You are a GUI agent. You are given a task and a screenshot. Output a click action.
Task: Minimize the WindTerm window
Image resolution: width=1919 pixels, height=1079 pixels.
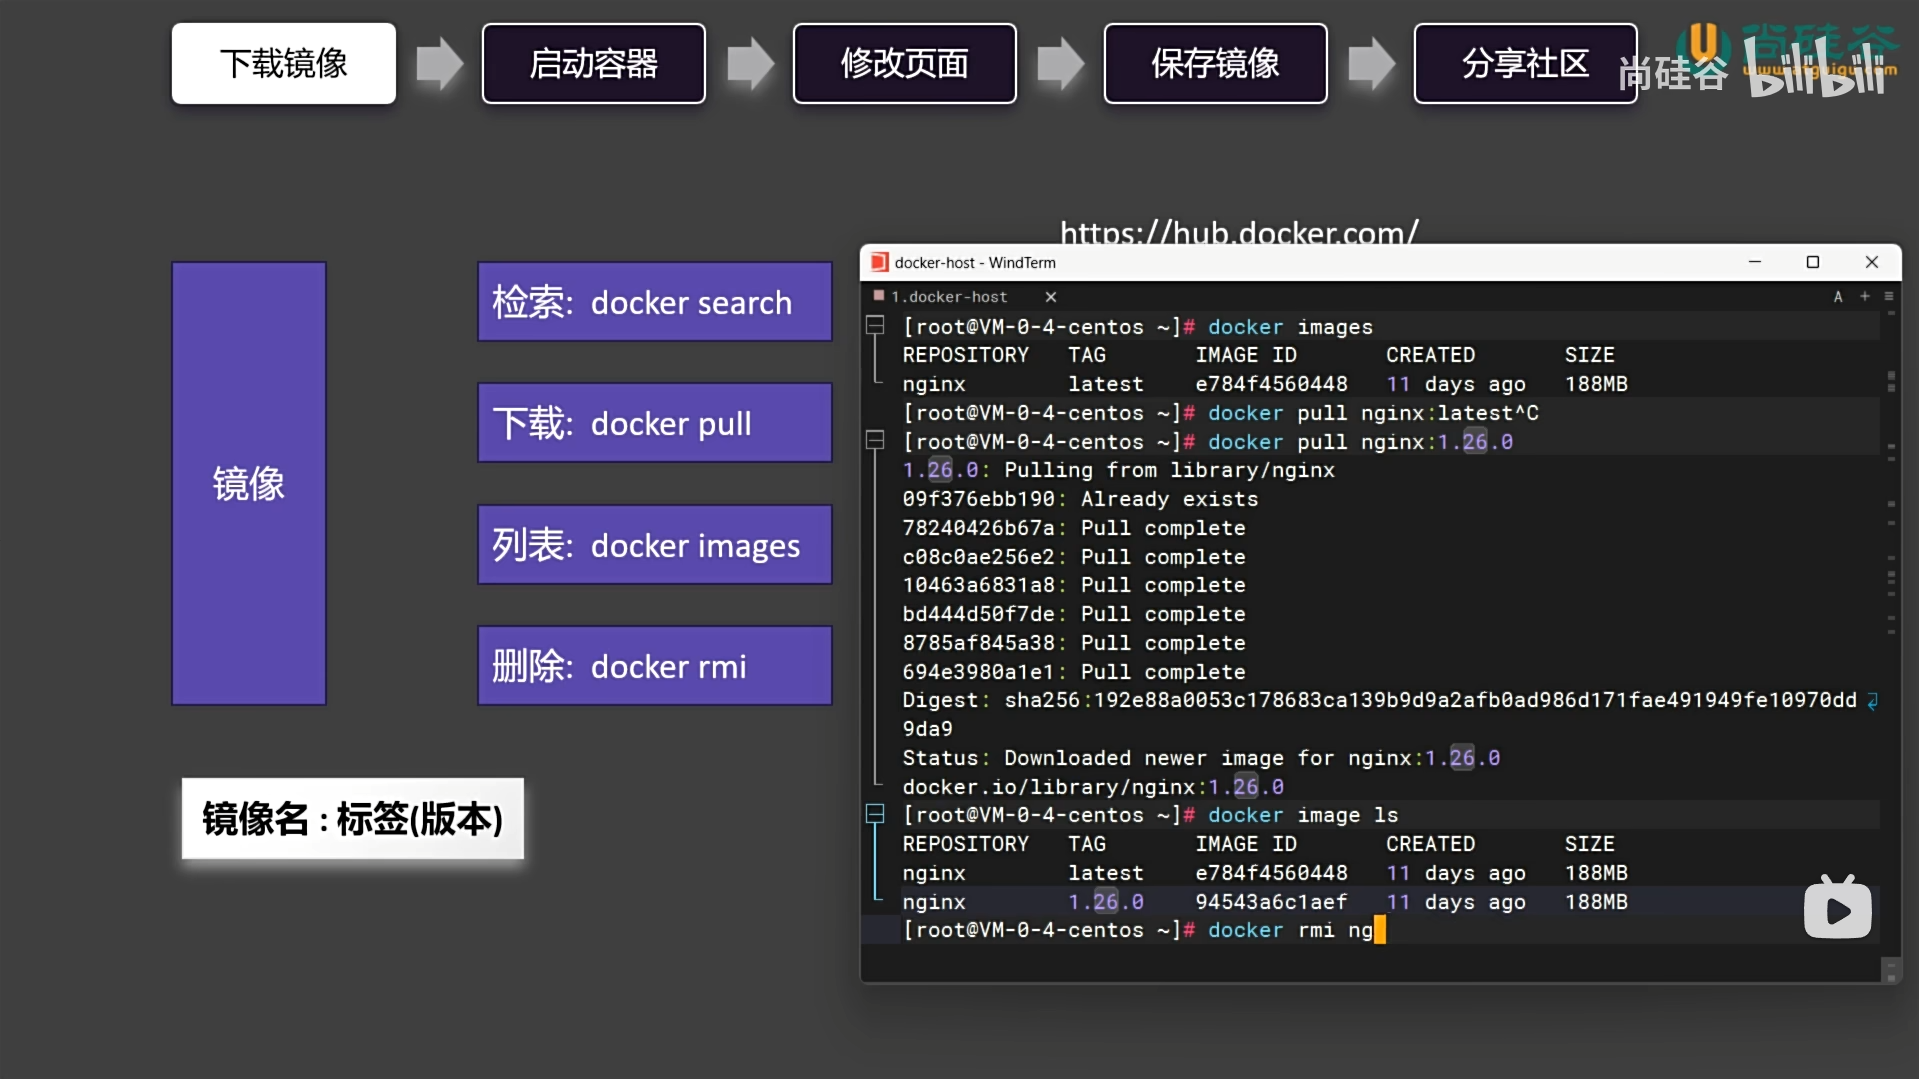(x=1754, y=262)
